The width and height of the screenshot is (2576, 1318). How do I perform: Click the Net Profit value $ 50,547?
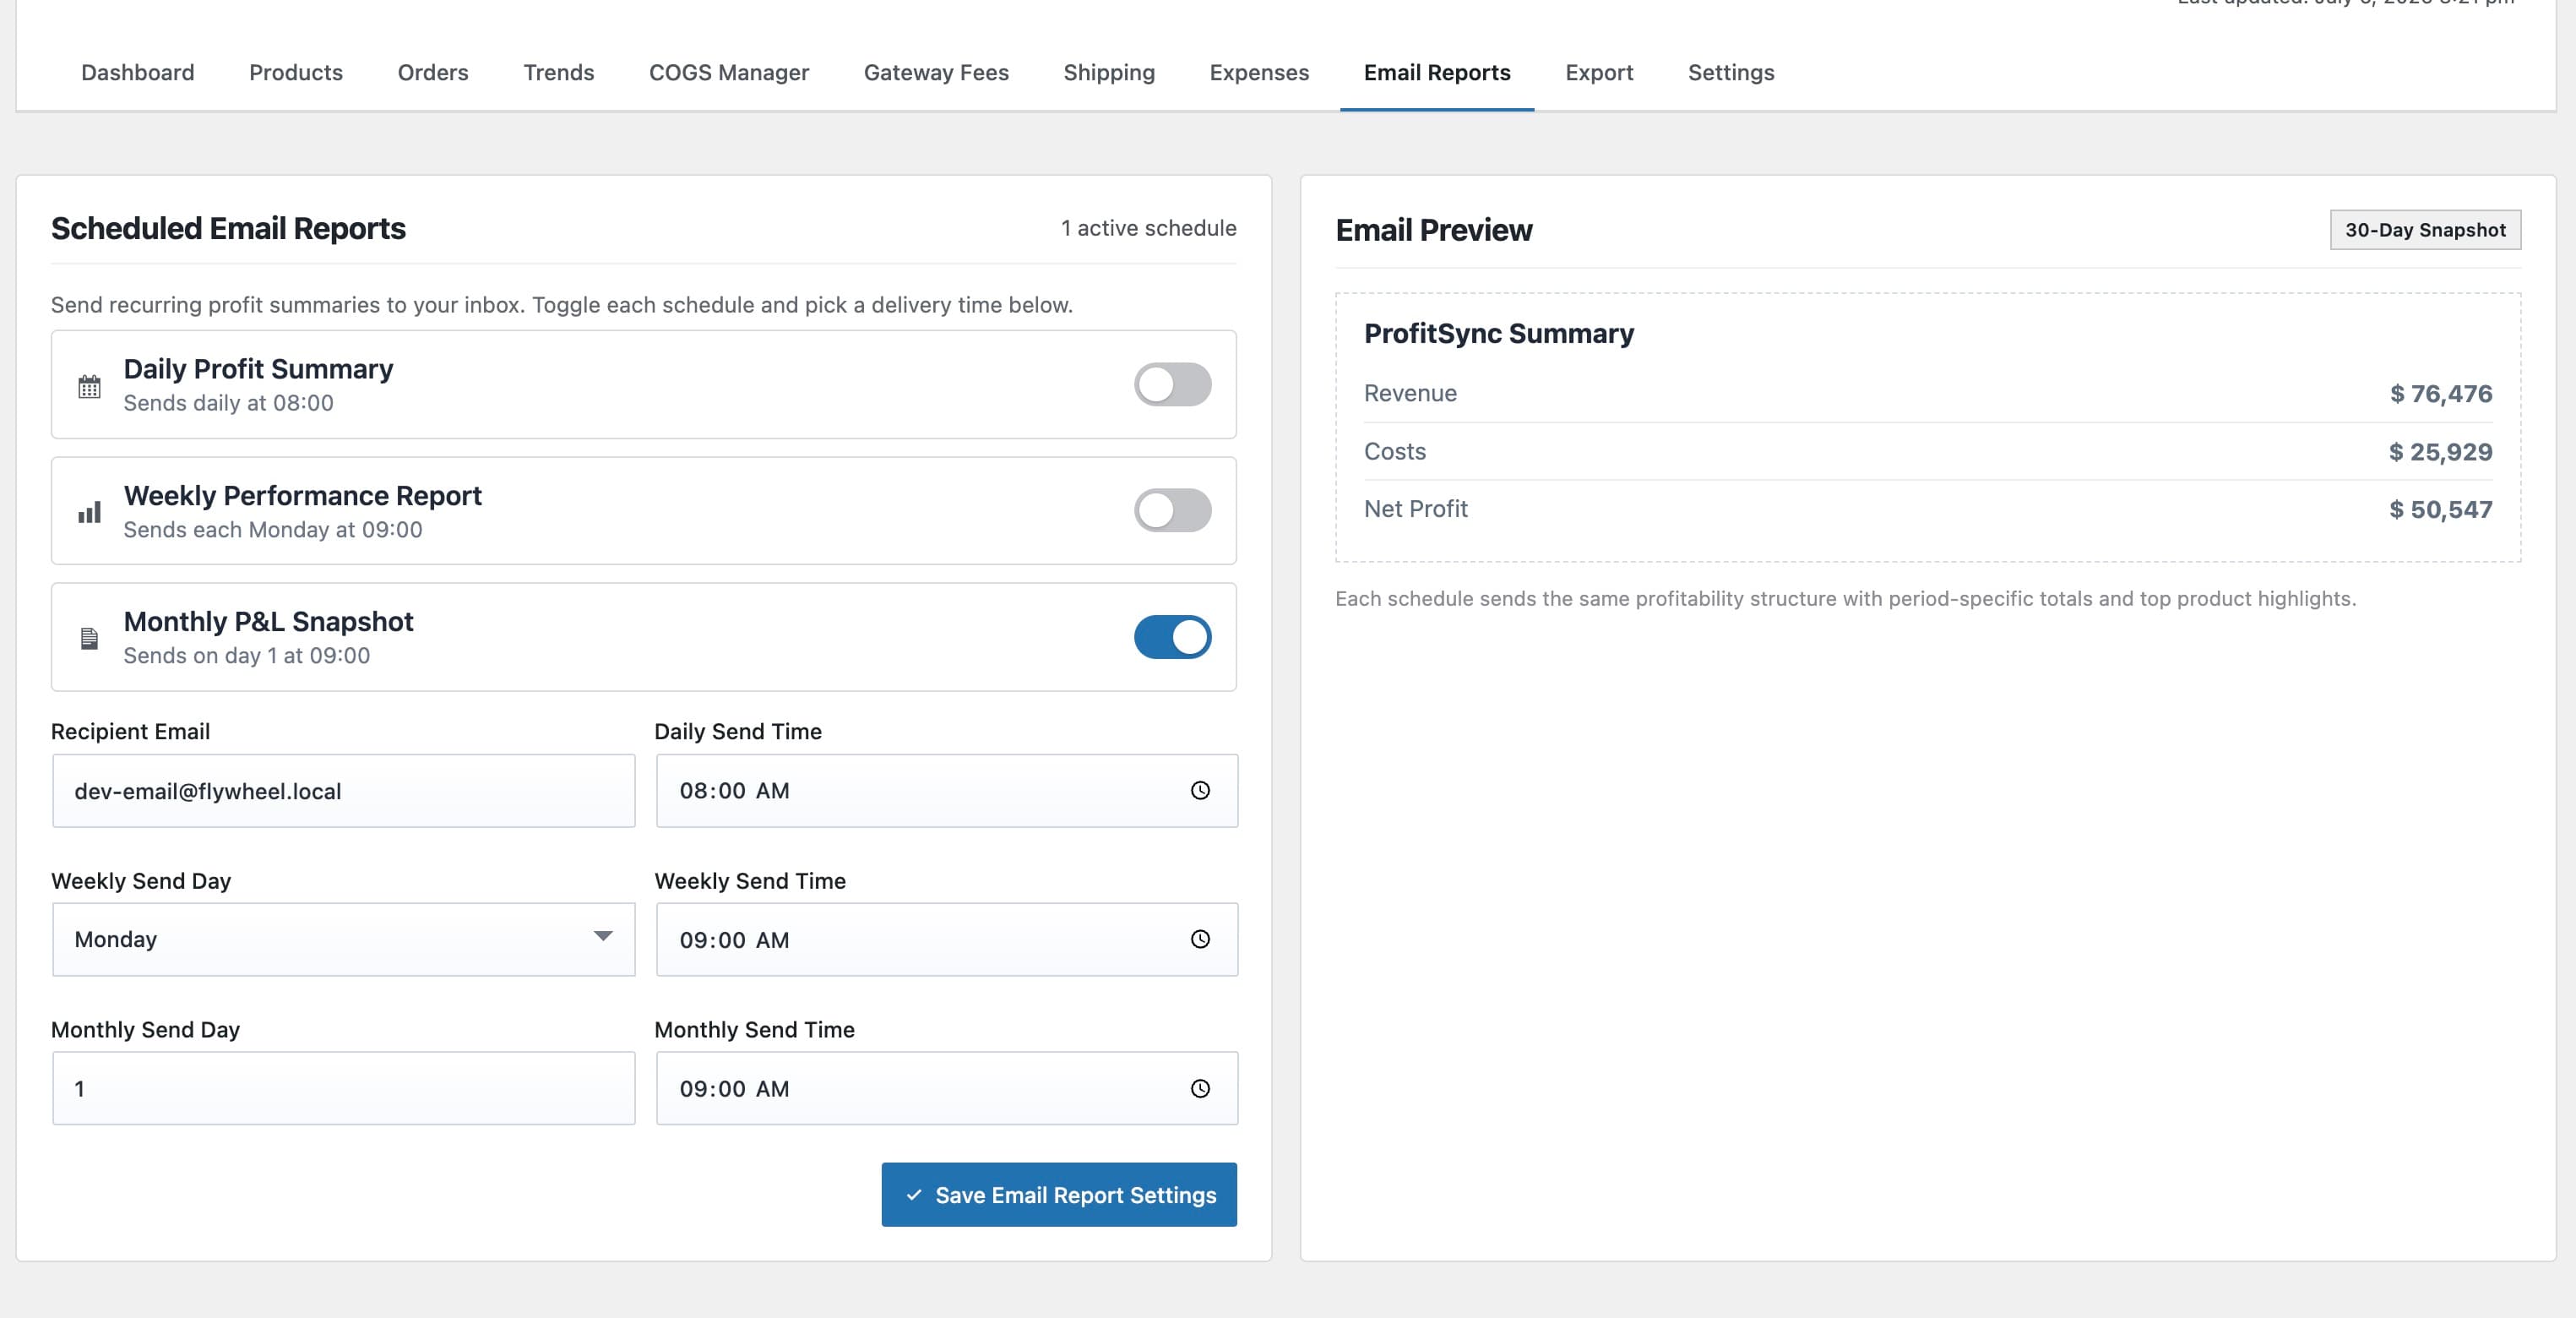tap(2440, 509)
